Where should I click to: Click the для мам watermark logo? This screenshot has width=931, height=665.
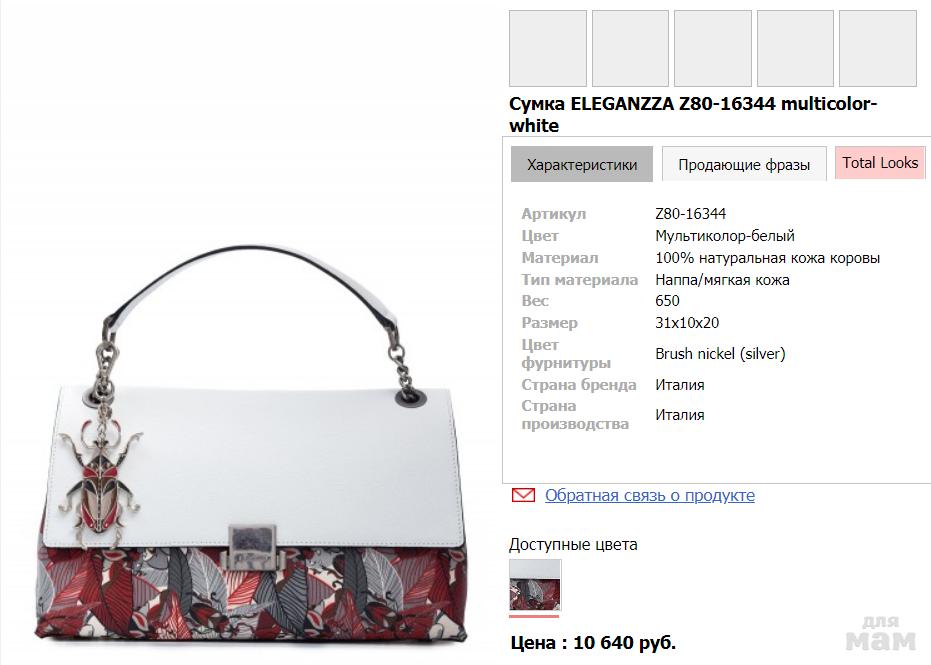click(x=881, y=633)
